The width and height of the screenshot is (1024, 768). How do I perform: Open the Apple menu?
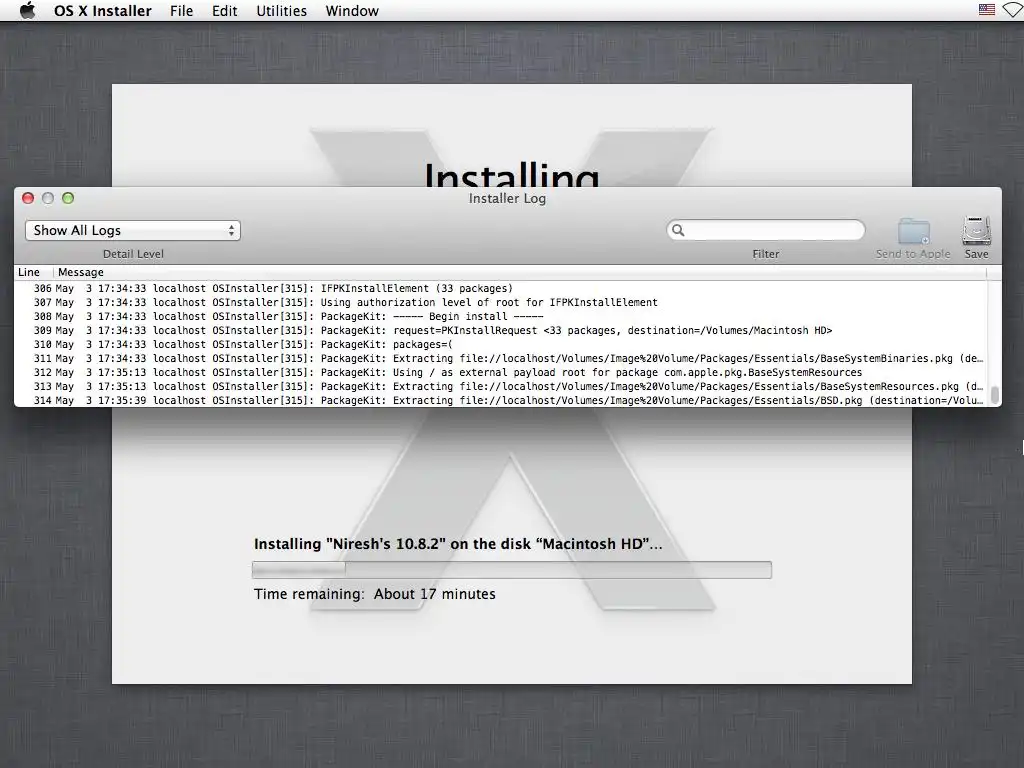pos(27,10)
